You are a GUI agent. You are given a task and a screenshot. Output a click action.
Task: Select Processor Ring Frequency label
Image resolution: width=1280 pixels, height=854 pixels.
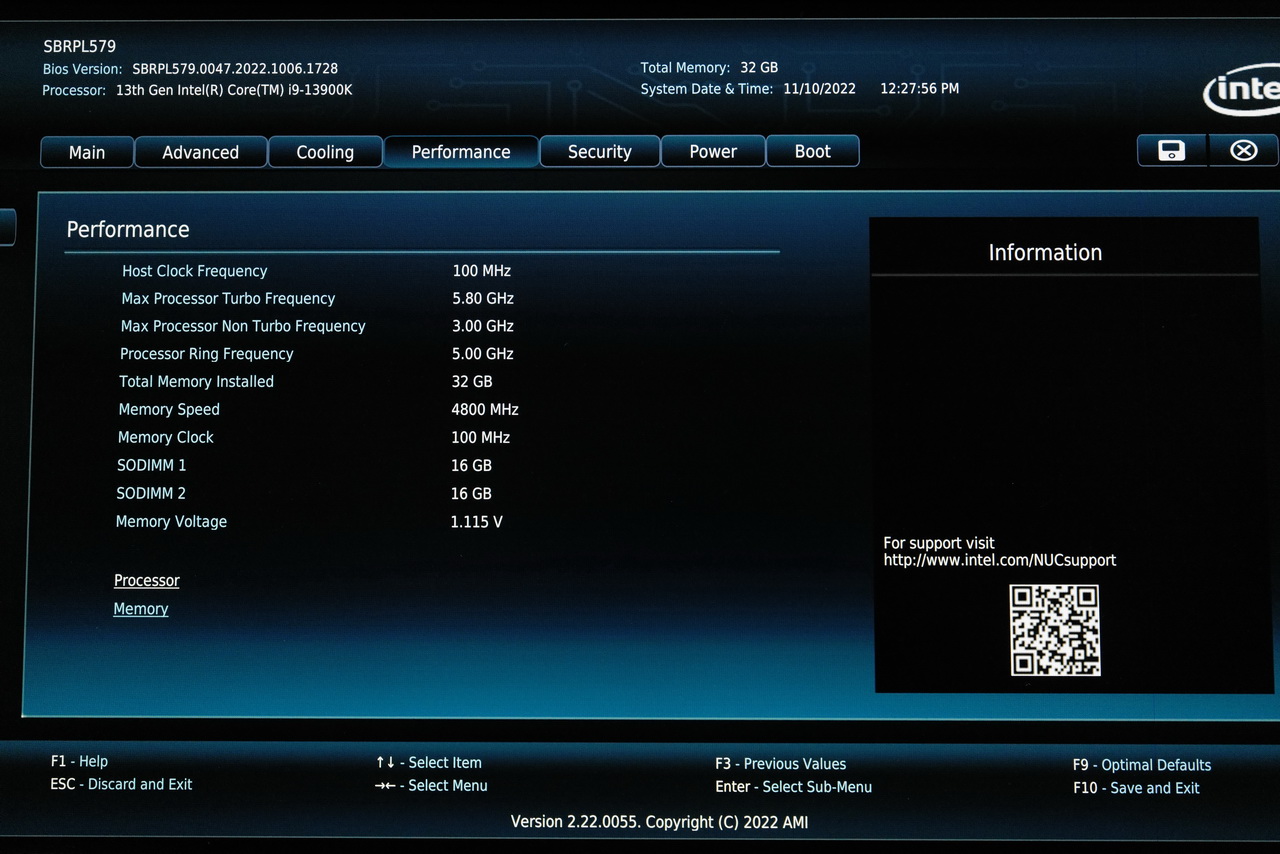point(207,354)
